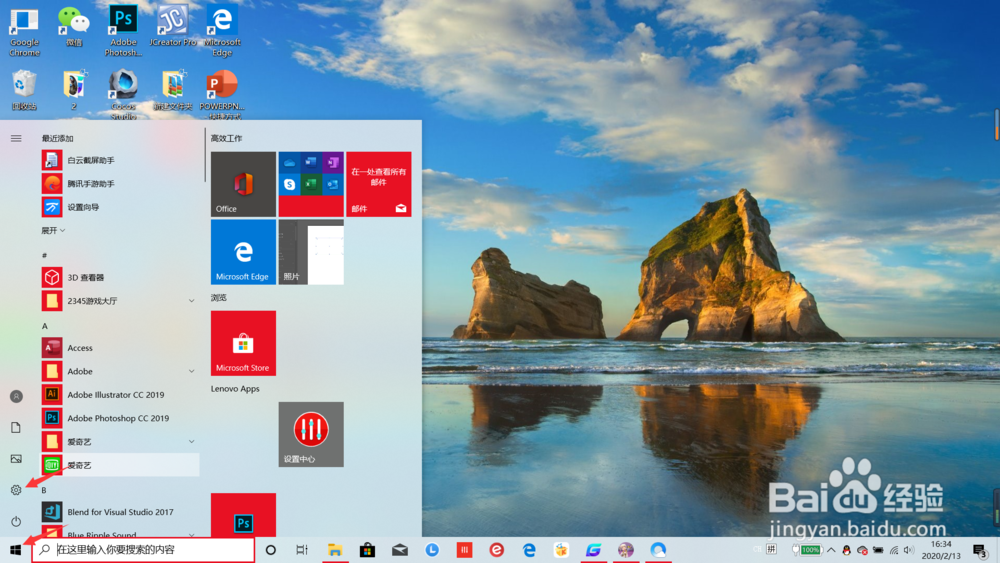Open the blue clock app on taskbar
Image resolution: width=1000 pixels, height=563 pixels.
pos(432,550)
